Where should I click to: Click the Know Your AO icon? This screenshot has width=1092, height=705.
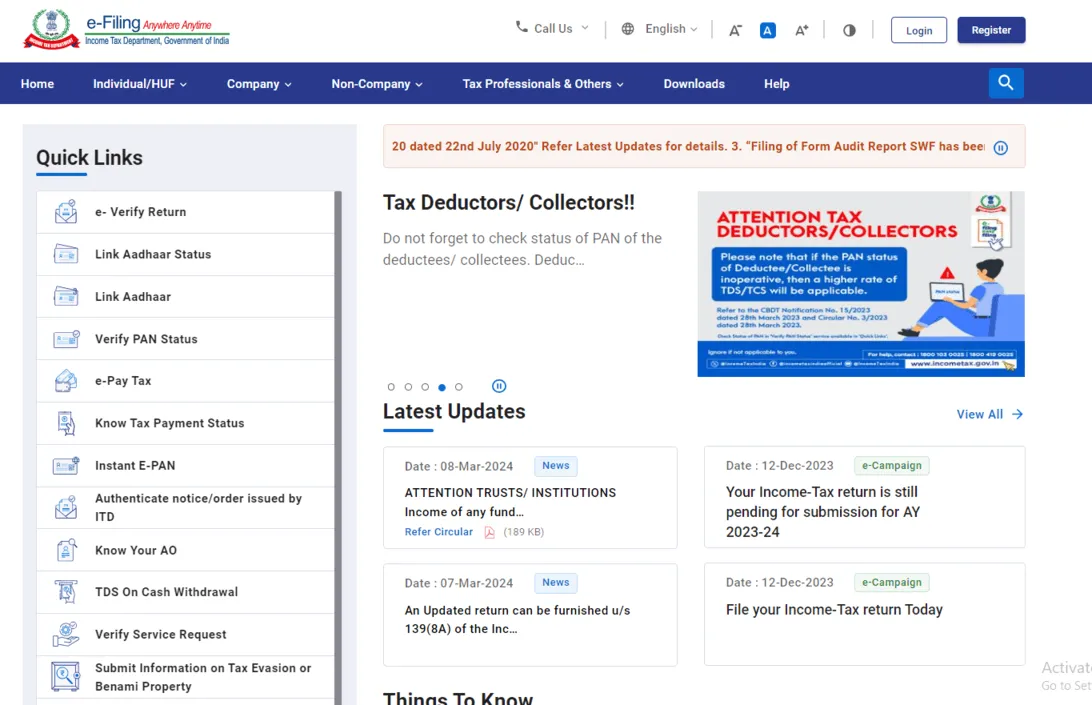tap(66, 550)
